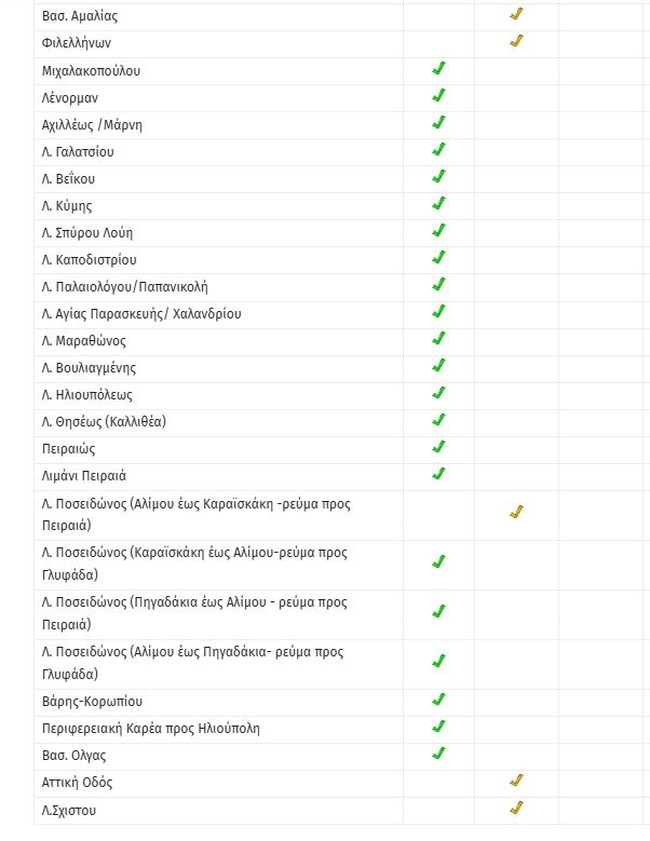Image resolution: width=650 pixels, height=841 pixels.
Task: Click the green checkmark for Λιμάνι Πειραιά
Action: coord(438,474)
